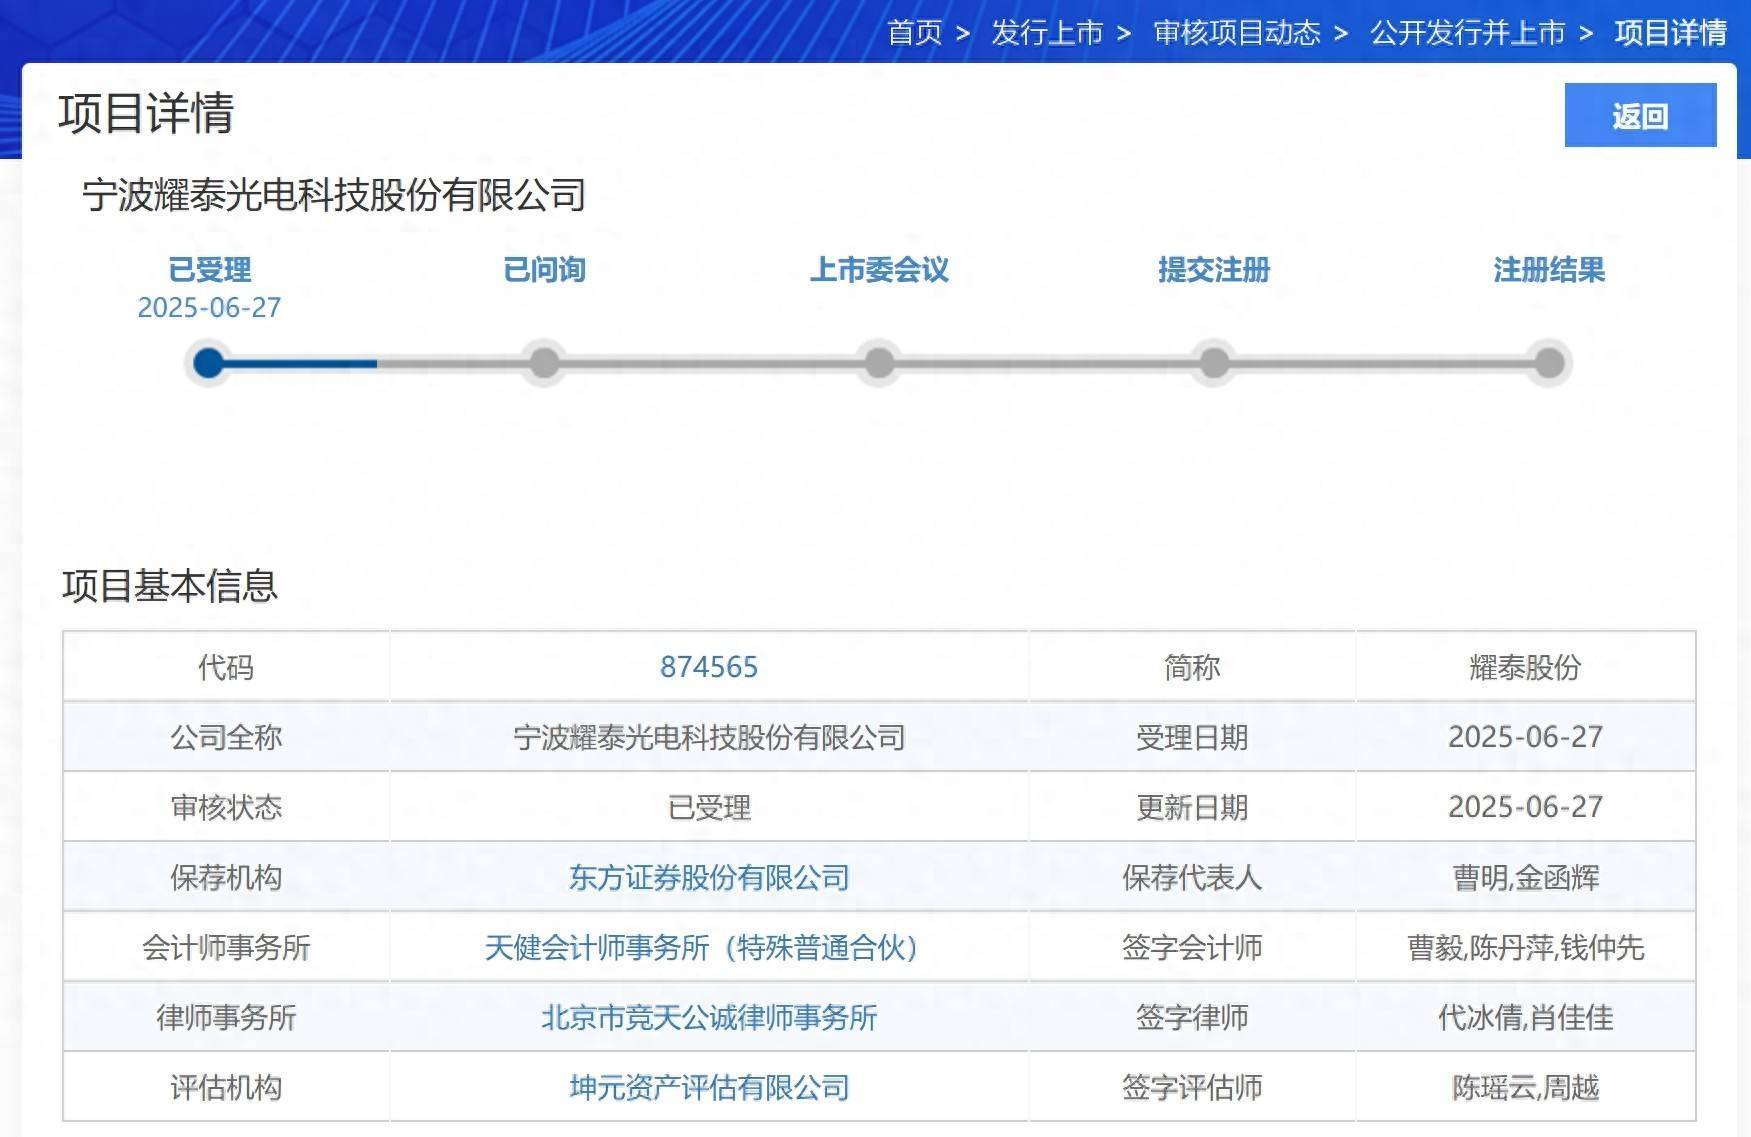Viewport: 1751px width, 1137px height.
Task: Click the 提交注册 progress dot
Action: [x=1214, y=362]
